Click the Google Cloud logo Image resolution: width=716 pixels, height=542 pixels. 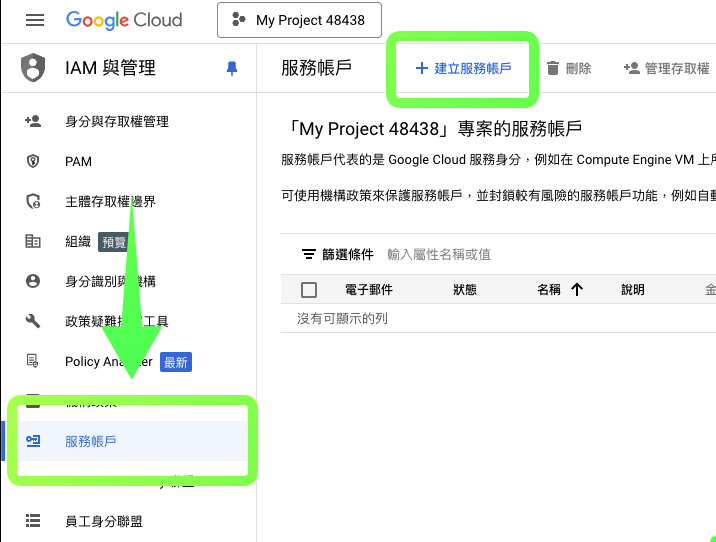click(124, 20)
